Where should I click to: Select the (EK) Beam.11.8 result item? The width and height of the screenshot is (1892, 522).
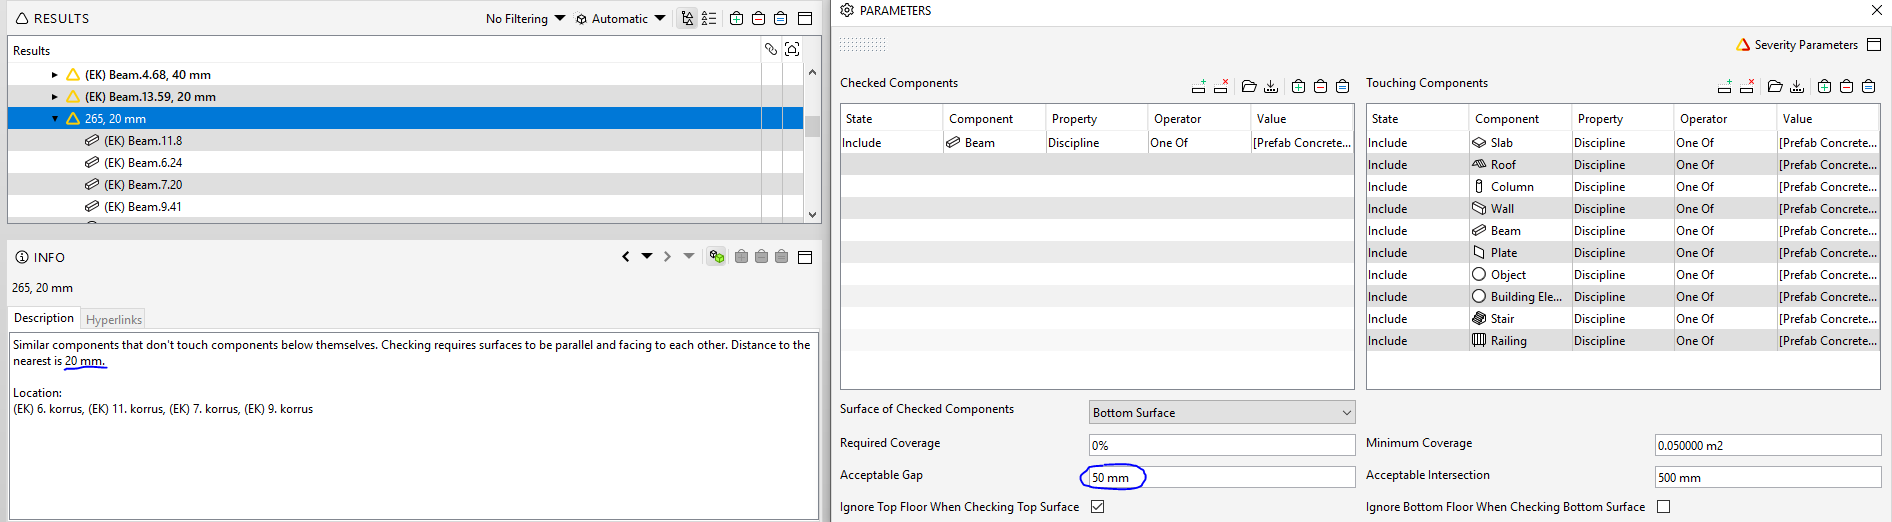[405, 140]
